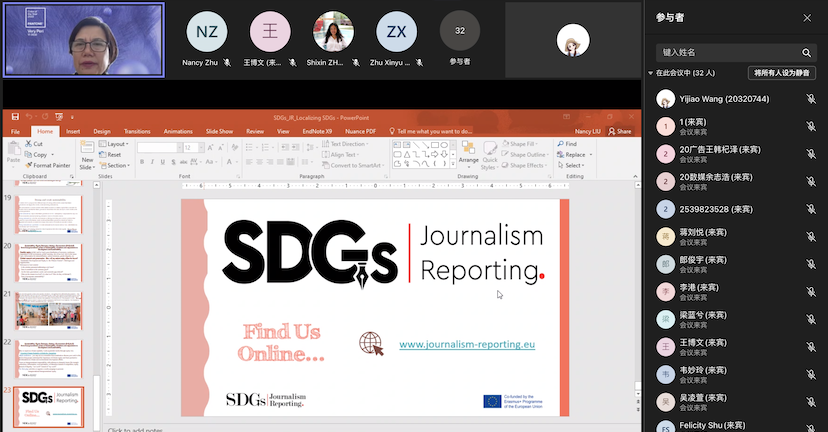Open the Align Text dropdown
The width and height of the screenshot is (828, 432).
point(341,155)
